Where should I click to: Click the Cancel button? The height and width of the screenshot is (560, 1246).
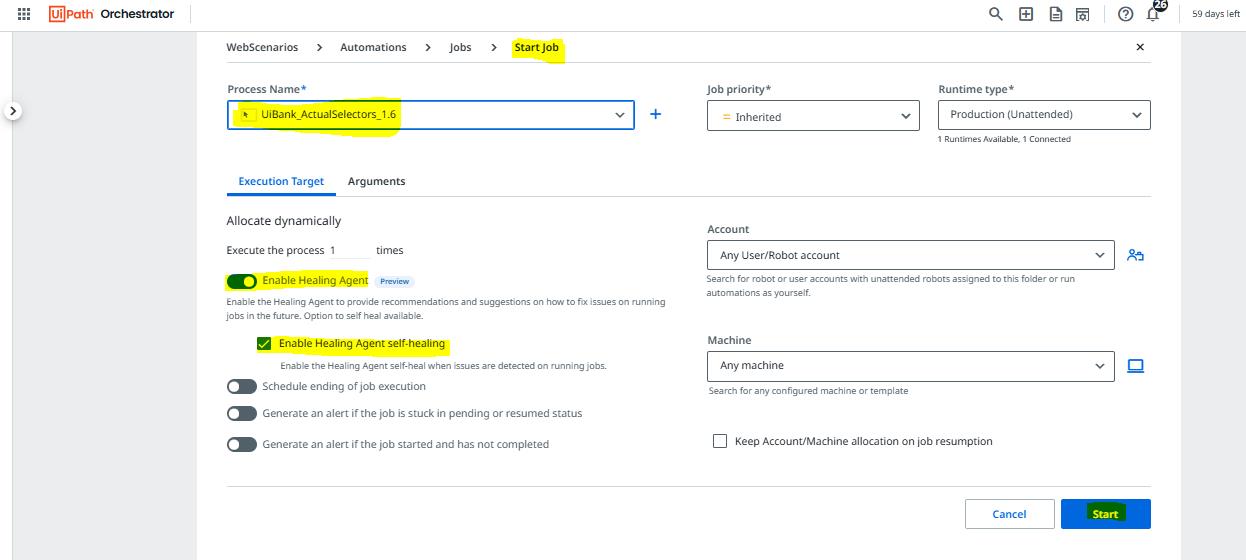[x=1009, y=514]
